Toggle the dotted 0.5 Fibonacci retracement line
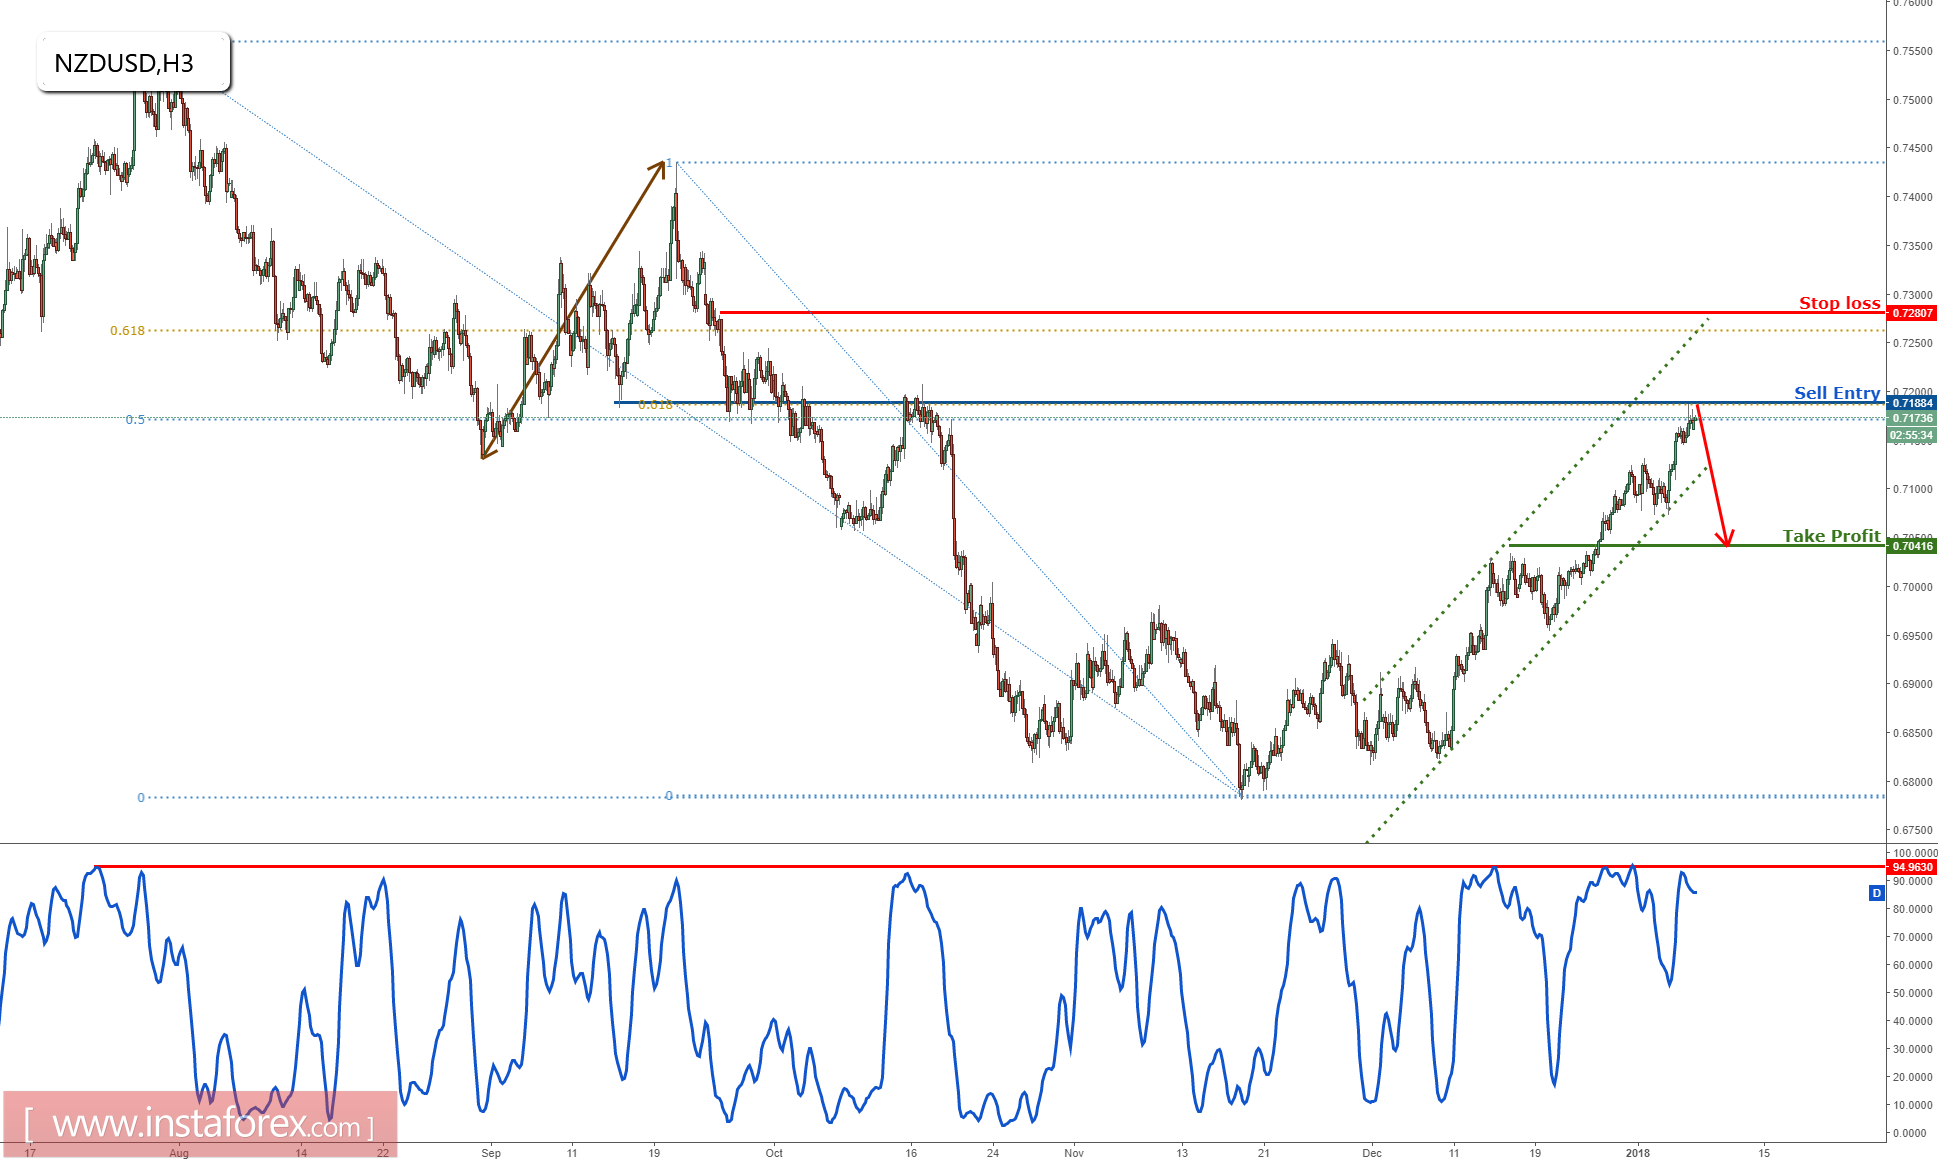Viewport: 1938px width, 1160px height. point(400,418)
